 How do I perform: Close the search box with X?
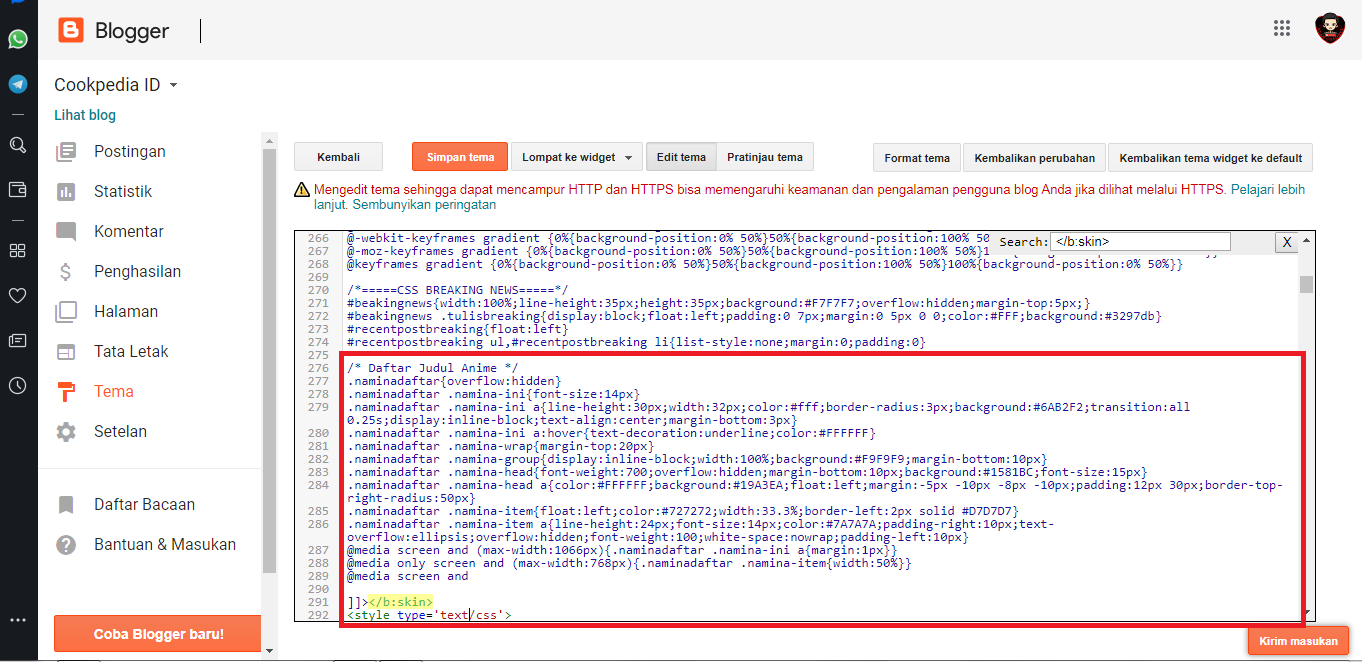[1287, 242]
